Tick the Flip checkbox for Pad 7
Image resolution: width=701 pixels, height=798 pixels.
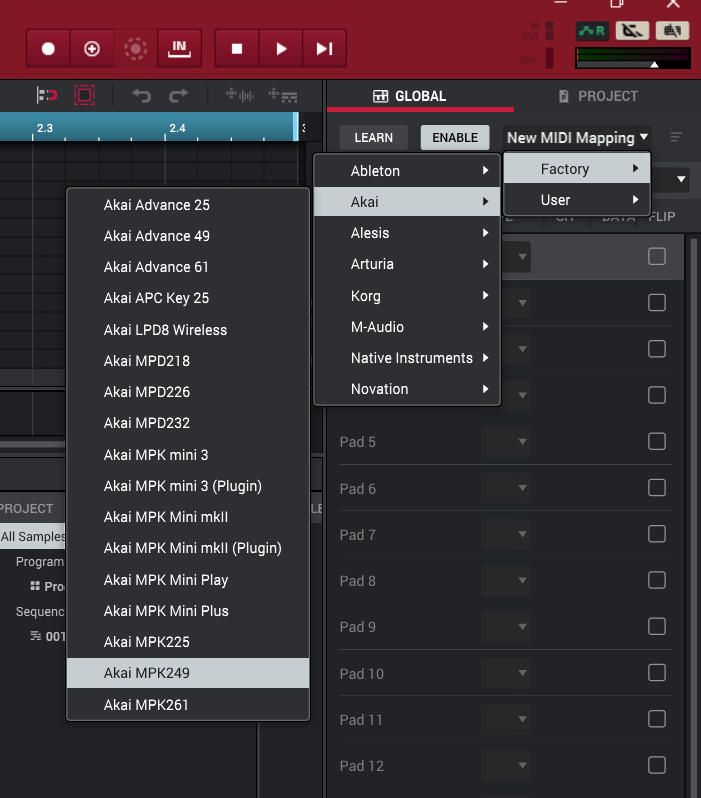pos(657,534)
